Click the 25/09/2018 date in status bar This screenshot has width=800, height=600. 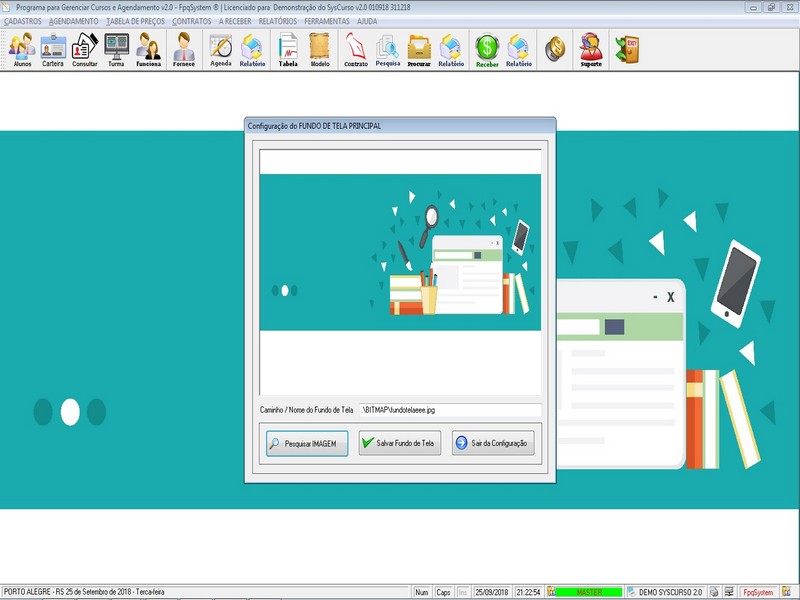click(x=492, y=592)
